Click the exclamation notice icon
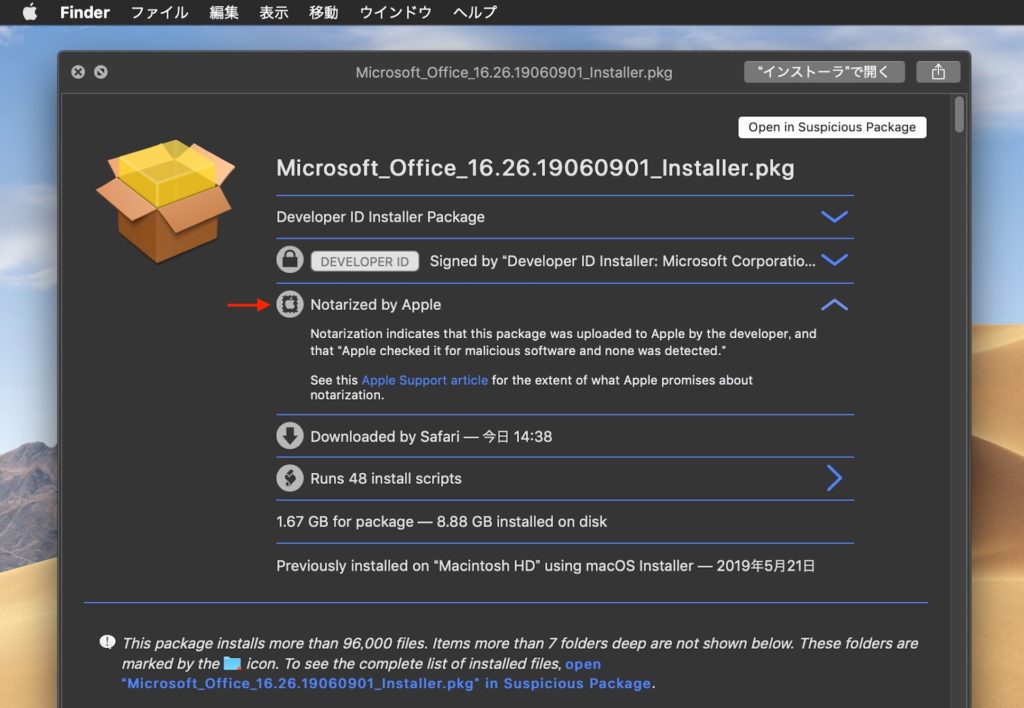Image resolution: width=1024 pixels, height=708 pixels. (x=107, y=643)
